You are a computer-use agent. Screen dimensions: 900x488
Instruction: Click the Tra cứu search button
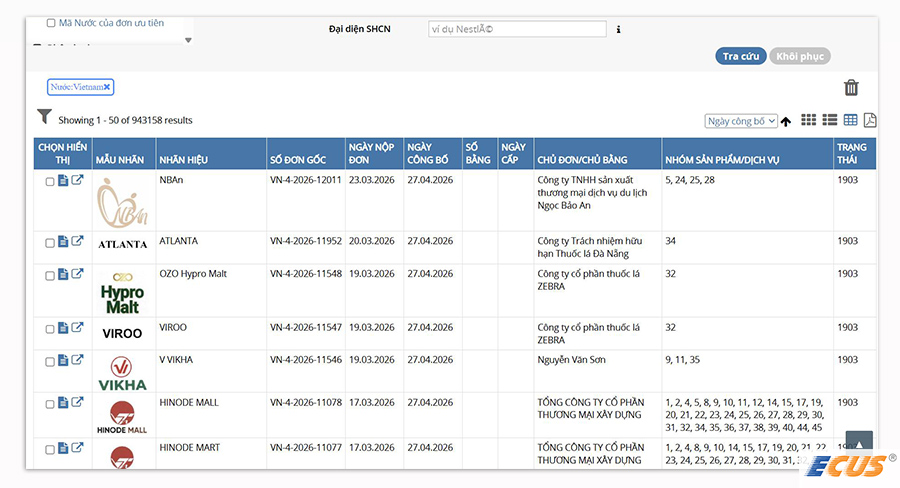coord(740,56)
